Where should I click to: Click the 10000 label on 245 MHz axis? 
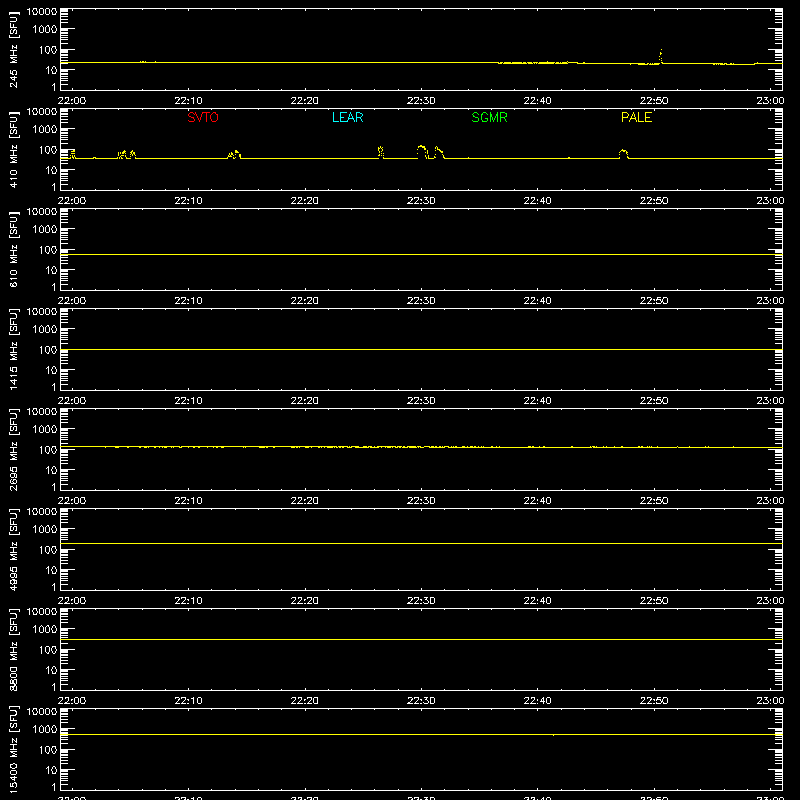(42, 12)
